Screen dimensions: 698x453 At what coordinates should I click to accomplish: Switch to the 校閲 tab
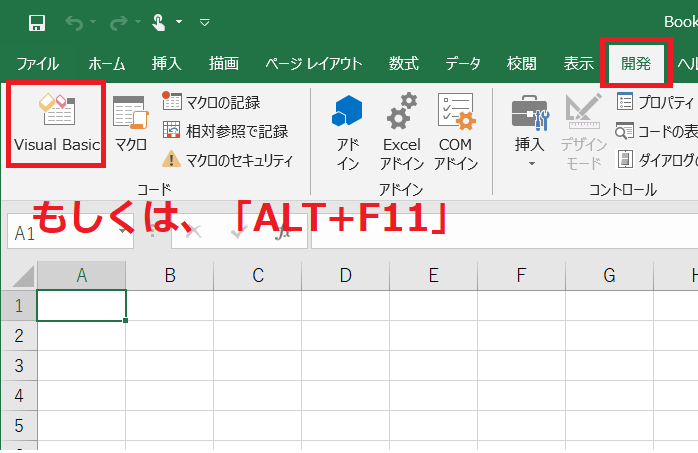point(521,64)
